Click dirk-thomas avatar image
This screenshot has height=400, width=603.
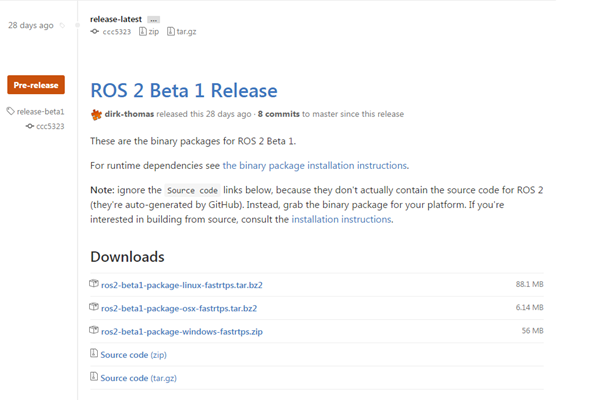click(x=96, y=114)
